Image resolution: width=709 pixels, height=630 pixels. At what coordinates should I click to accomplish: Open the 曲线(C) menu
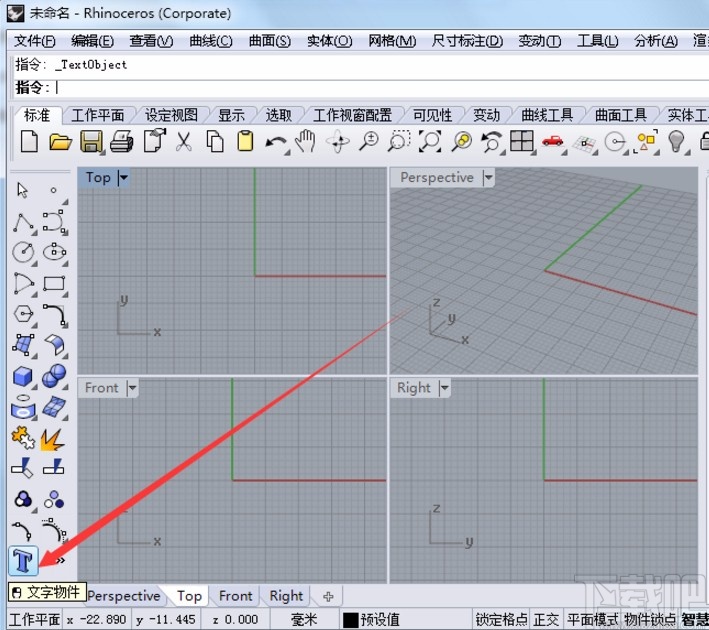pyautogui.click(x=211, y=41)
